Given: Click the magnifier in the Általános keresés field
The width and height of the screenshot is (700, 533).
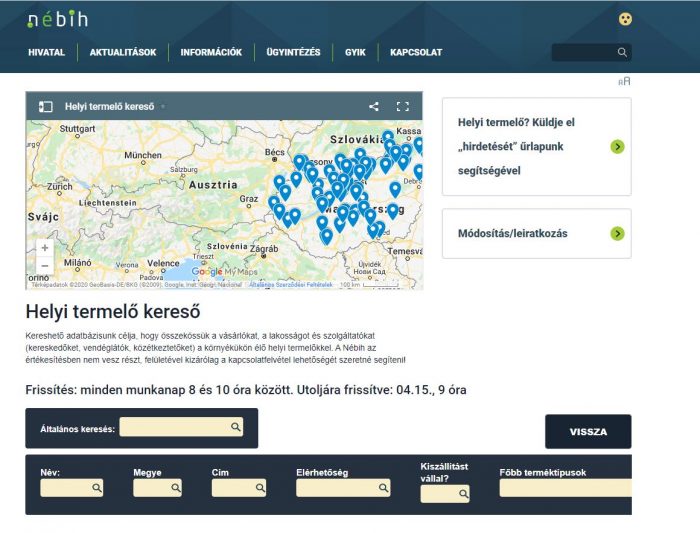Looking at the screenshot, I should (x=236, y=427).
